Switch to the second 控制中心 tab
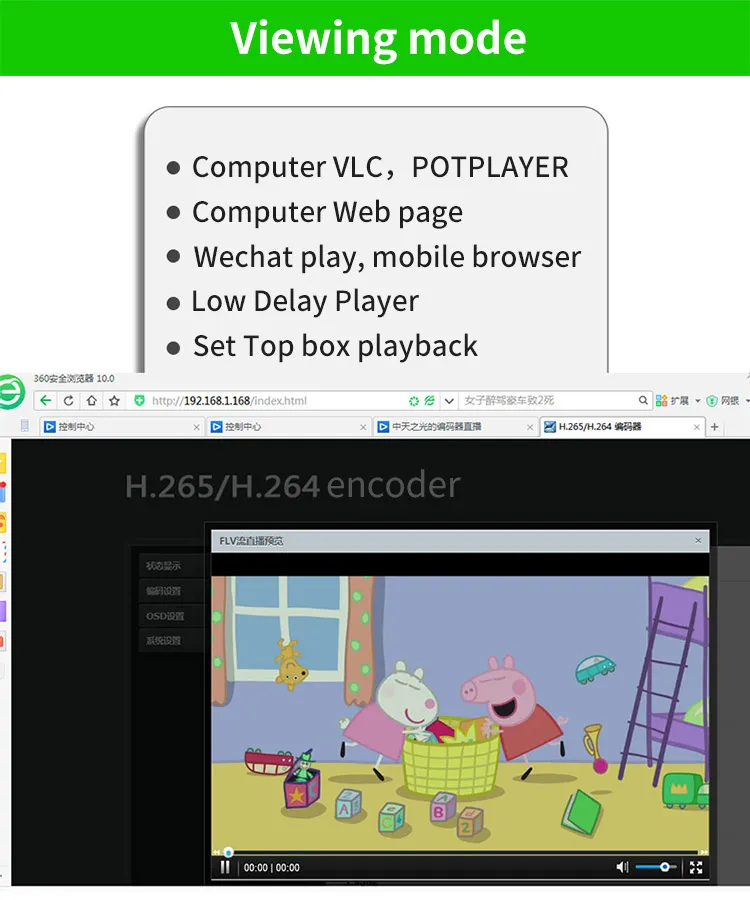This screenshot has width=750, height=900. tap(288, 427)
